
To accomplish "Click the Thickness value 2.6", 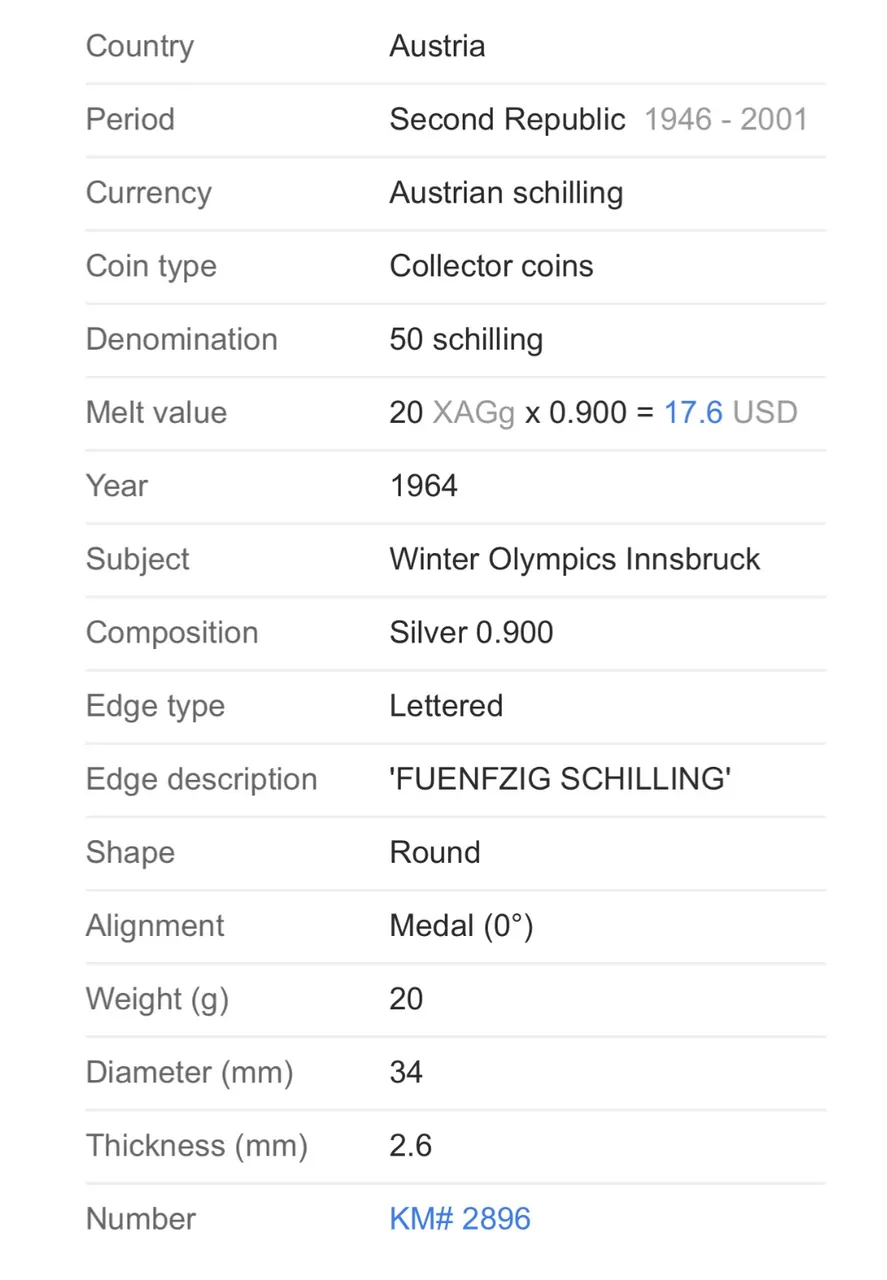I will tap(411, 1146).
